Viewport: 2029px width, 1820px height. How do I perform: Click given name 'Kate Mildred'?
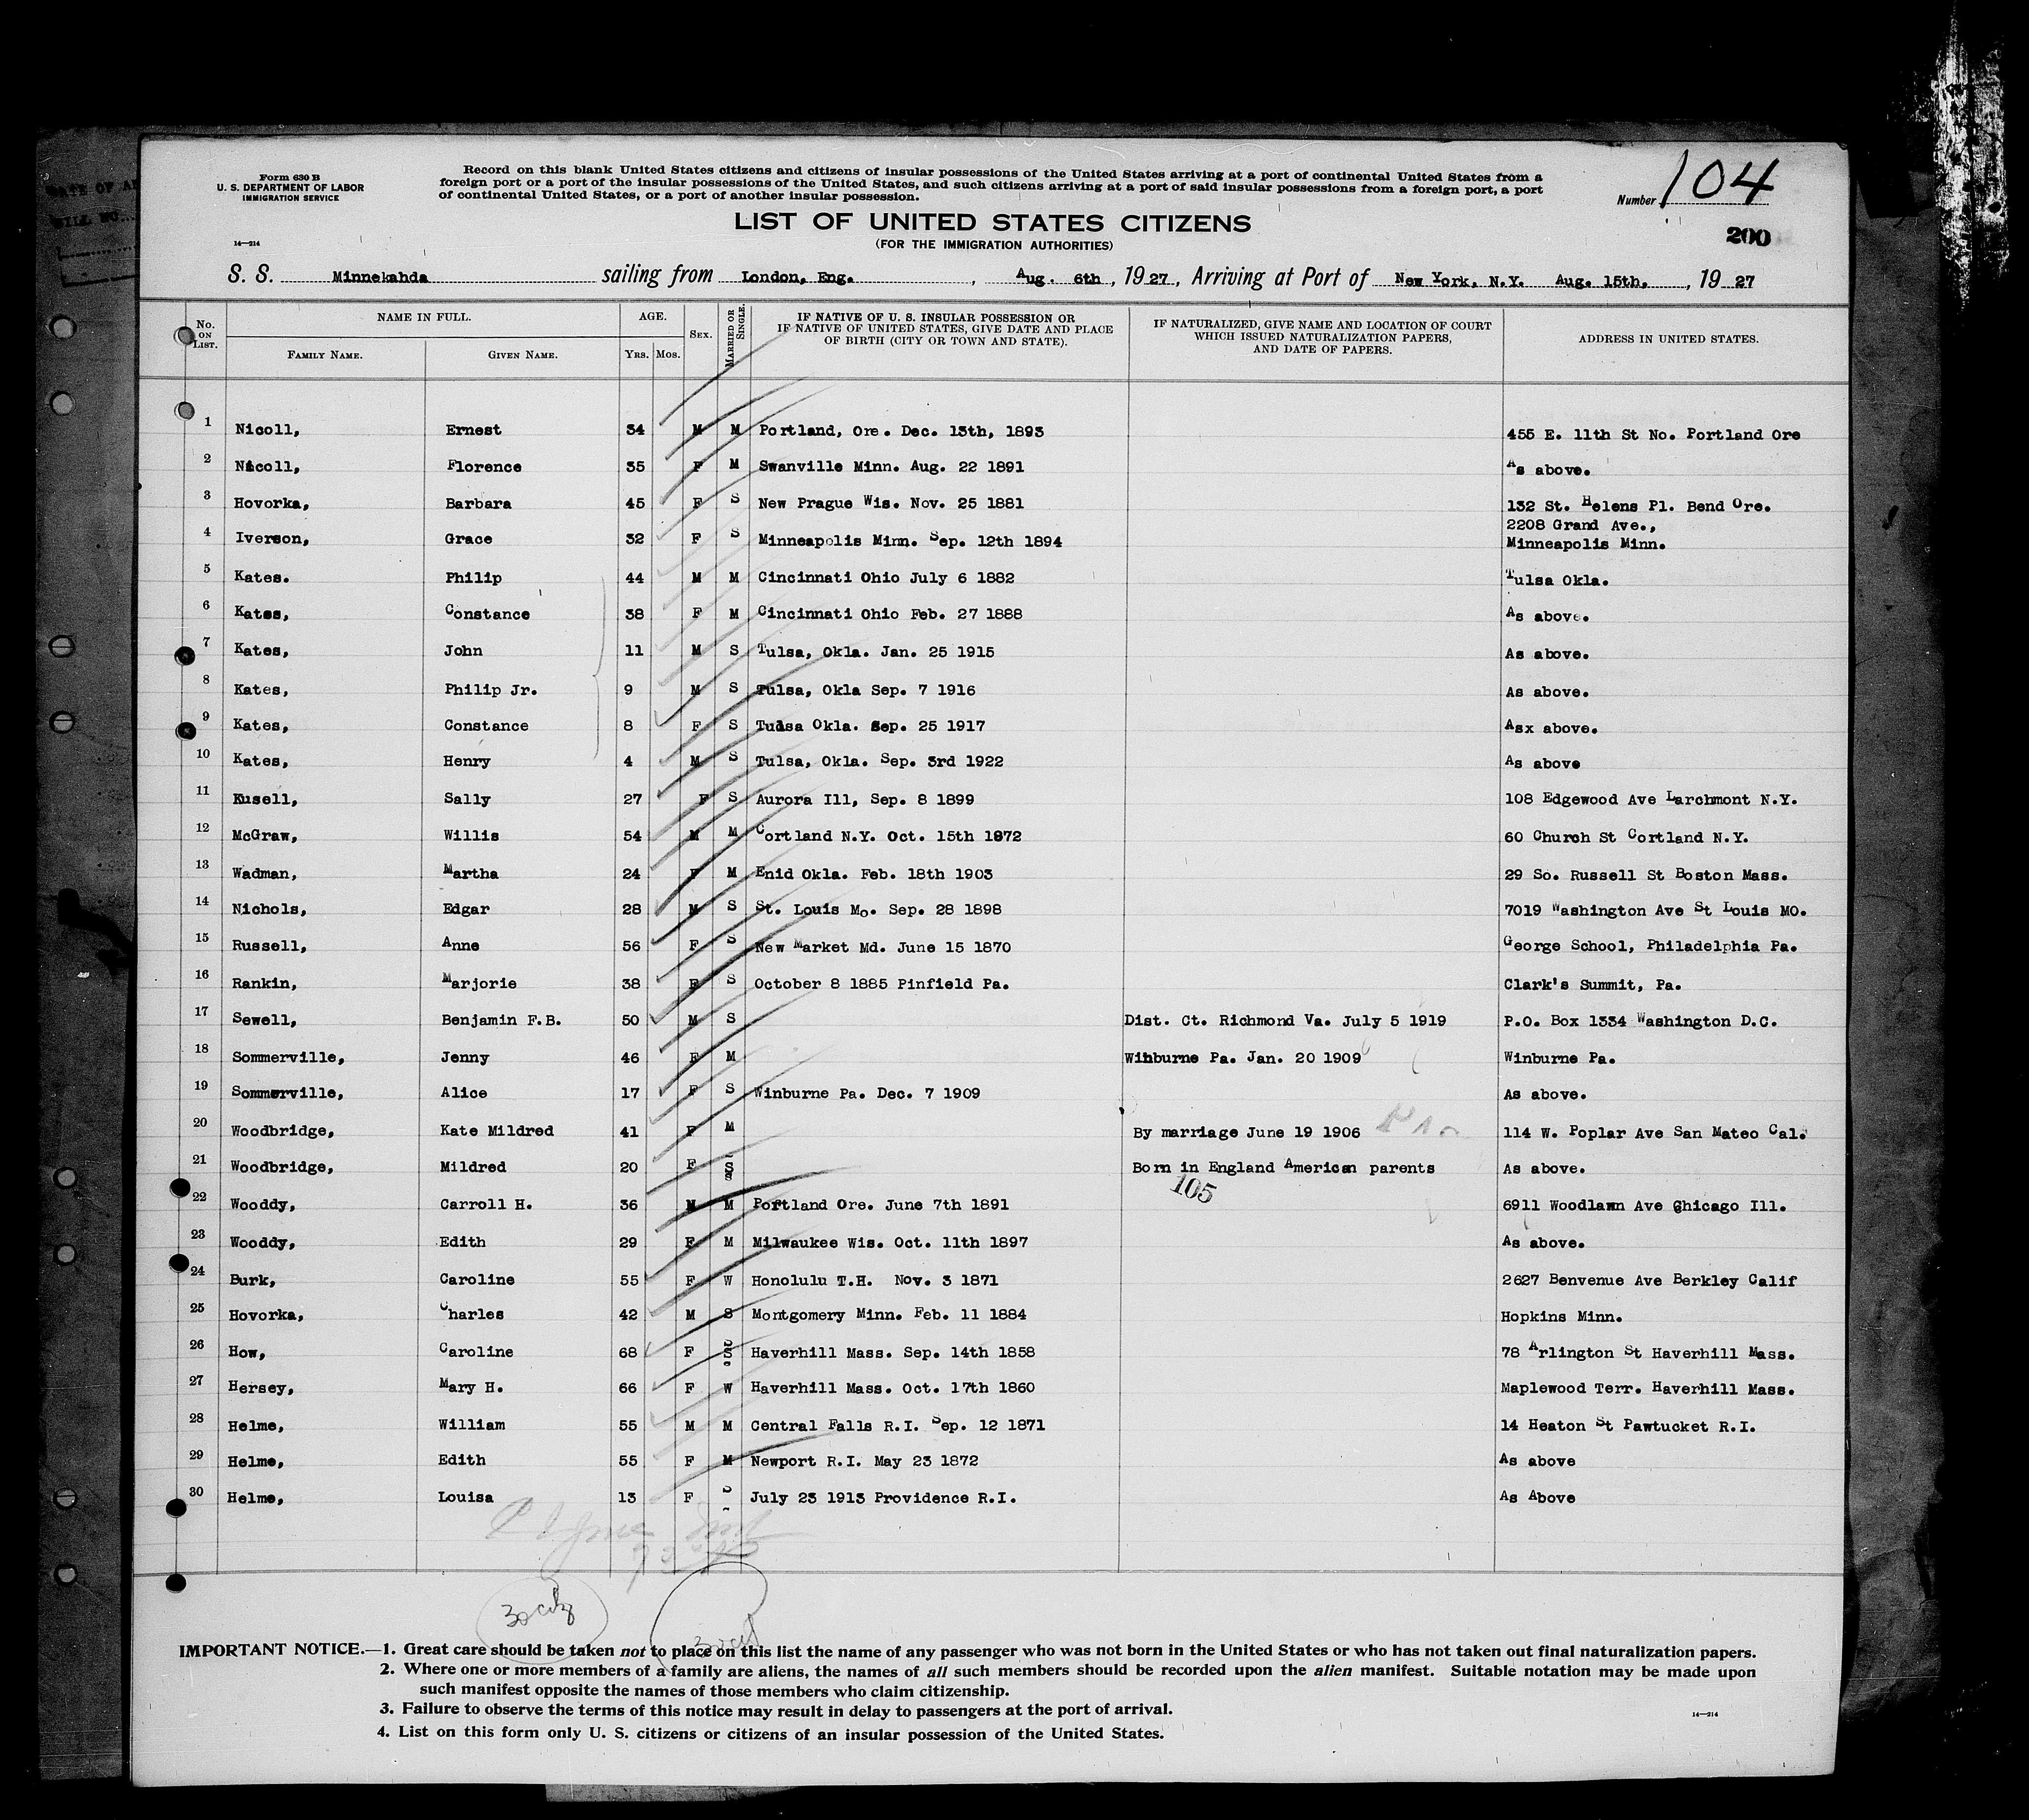(497, 1130)
